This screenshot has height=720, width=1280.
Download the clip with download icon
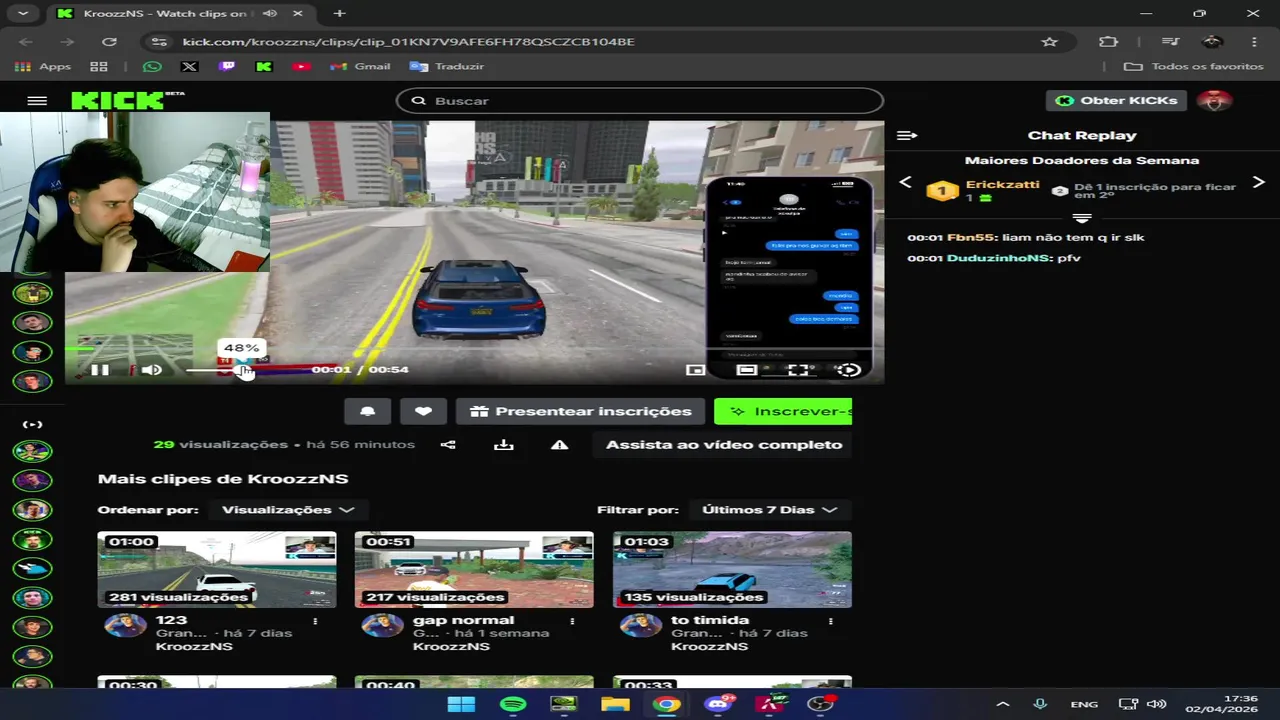tap(504, 445)
